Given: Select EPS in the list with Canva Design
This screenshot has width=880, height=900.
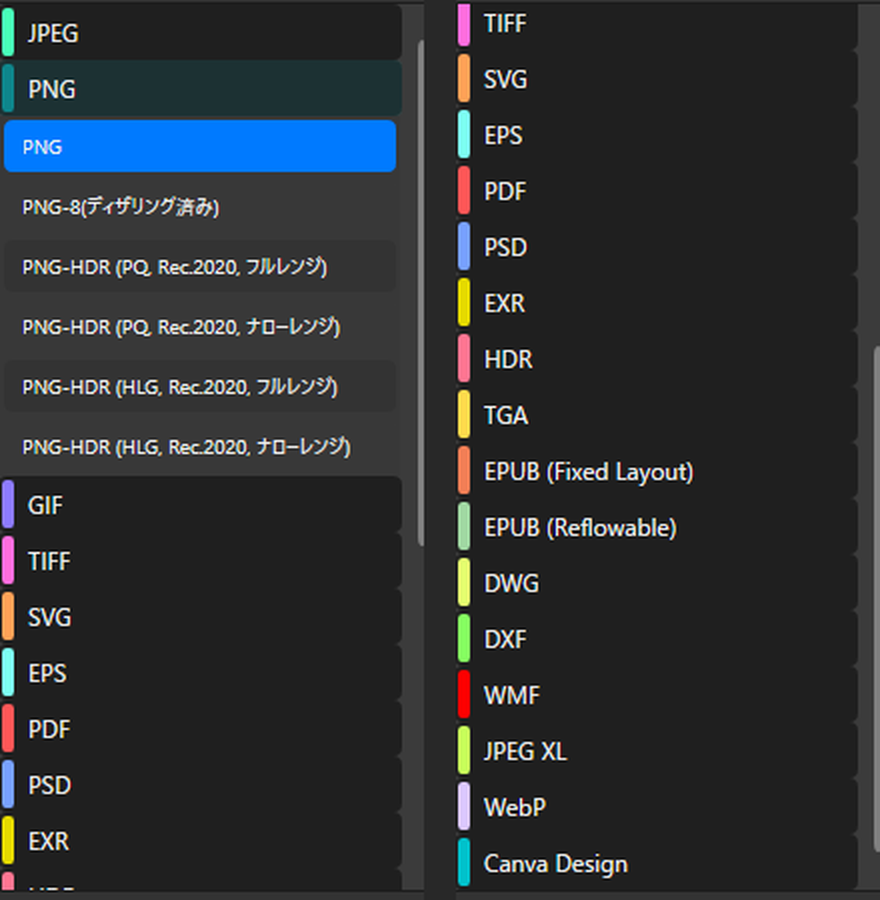Looking at the screenshot, I should pyautogui.click(x=657, y=135).
